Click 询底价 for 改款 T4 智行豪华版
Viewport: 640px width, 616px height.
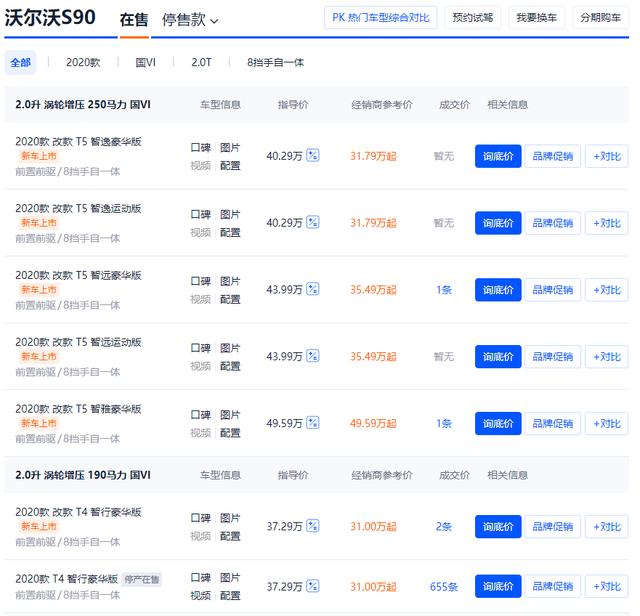click(x=498, y=527)
